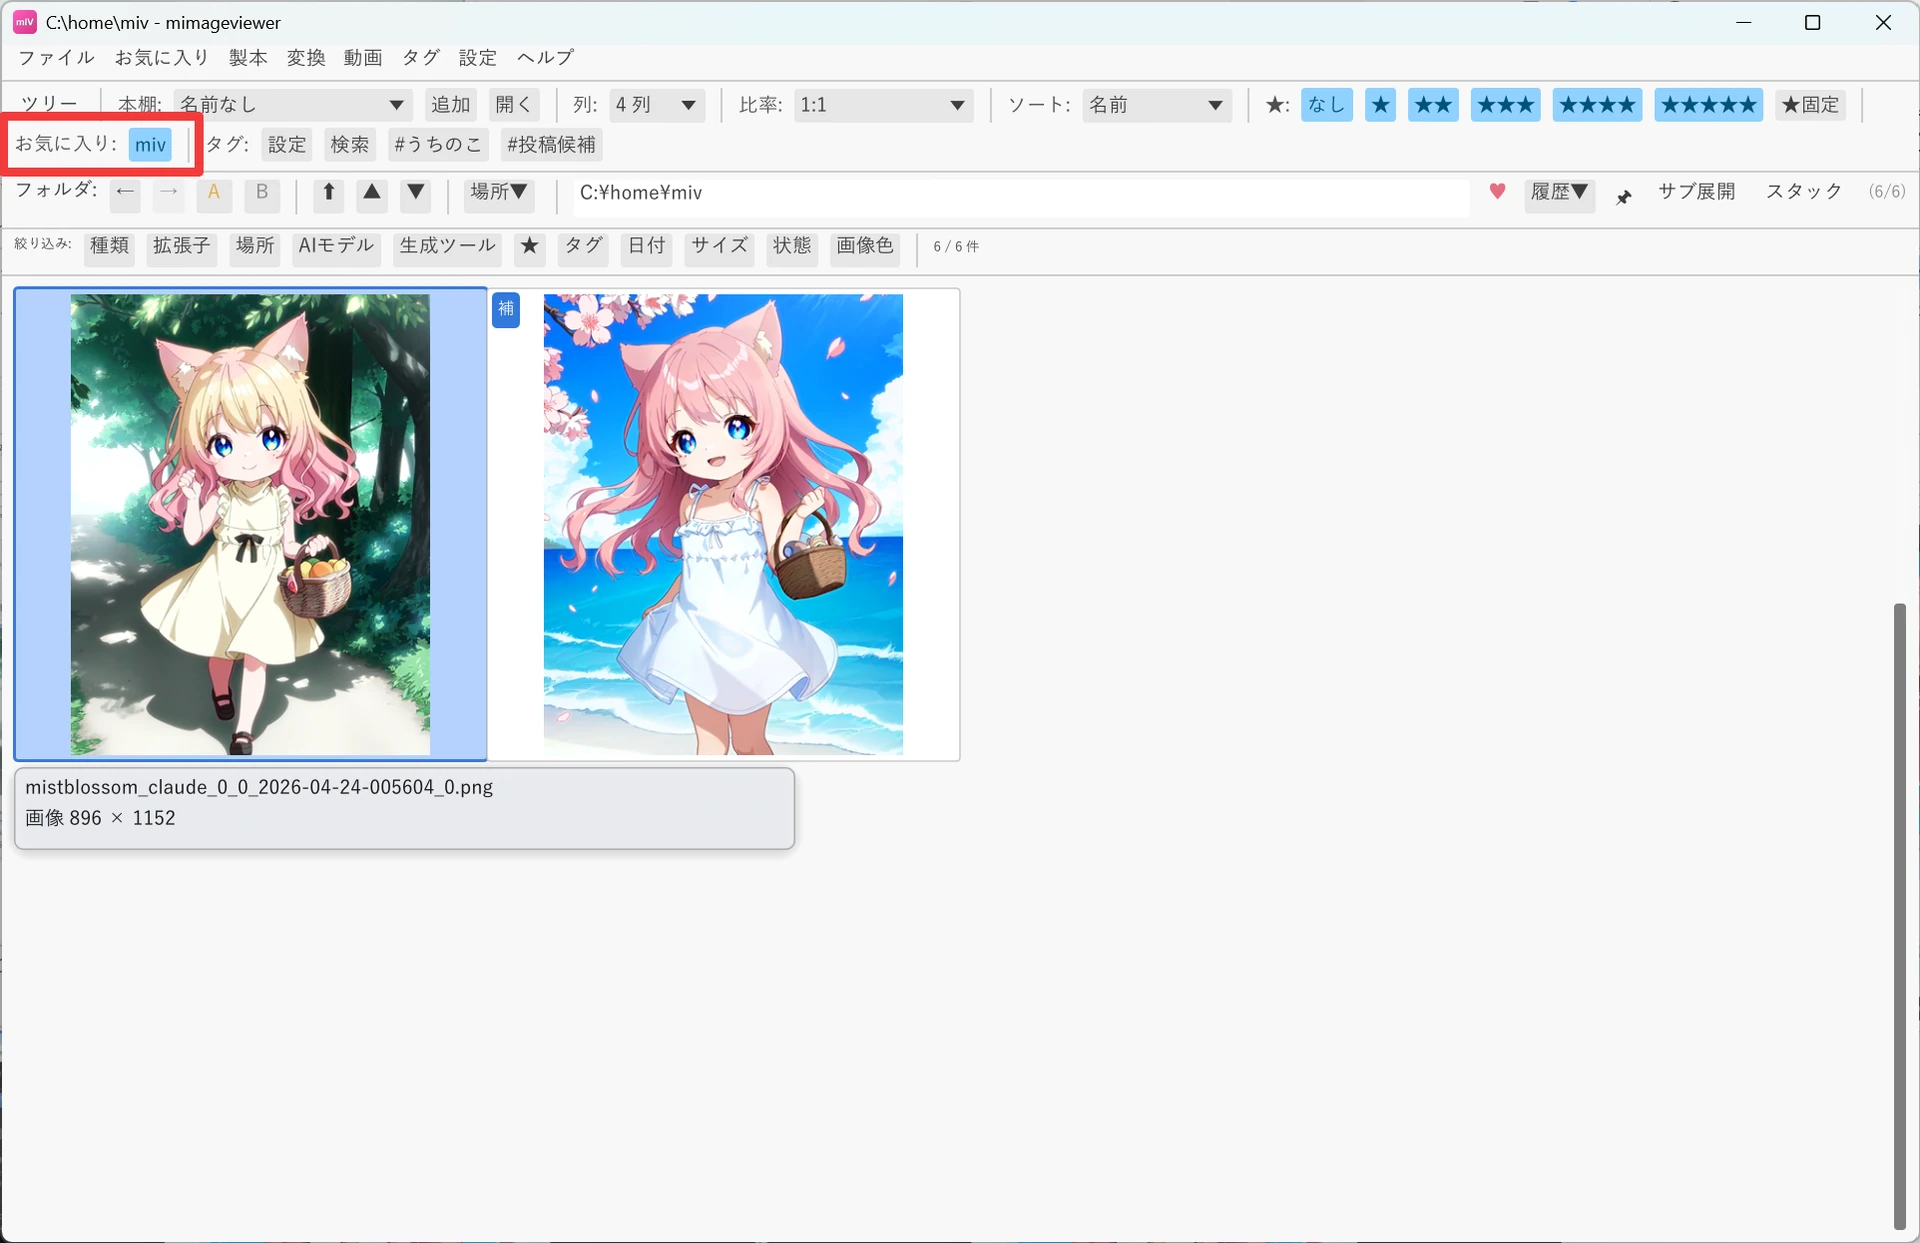Viewport: 1920px width, 1243px height.
Task: Click the upward triangle previous-folder icon
Action: pos(372,193)
